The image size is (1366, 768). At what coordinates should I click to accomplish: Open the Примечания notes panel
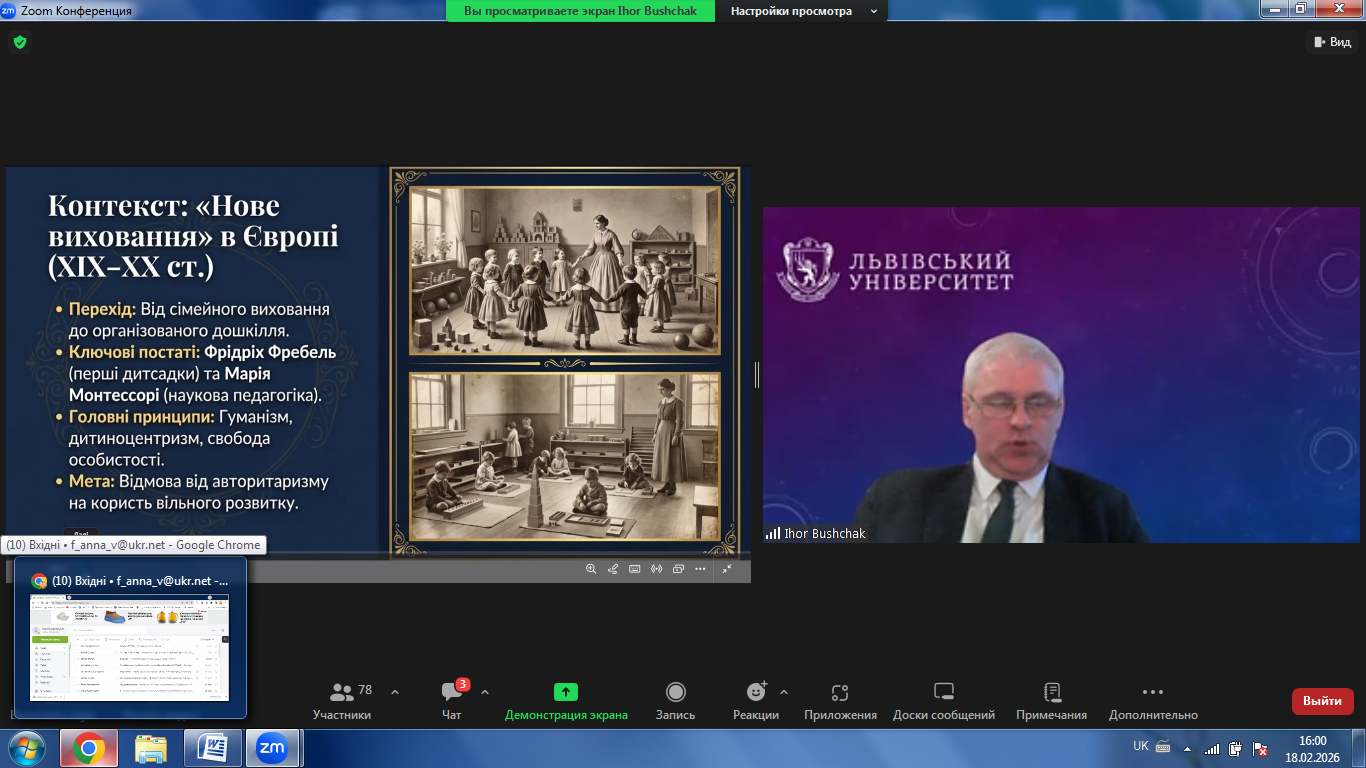1051,700
